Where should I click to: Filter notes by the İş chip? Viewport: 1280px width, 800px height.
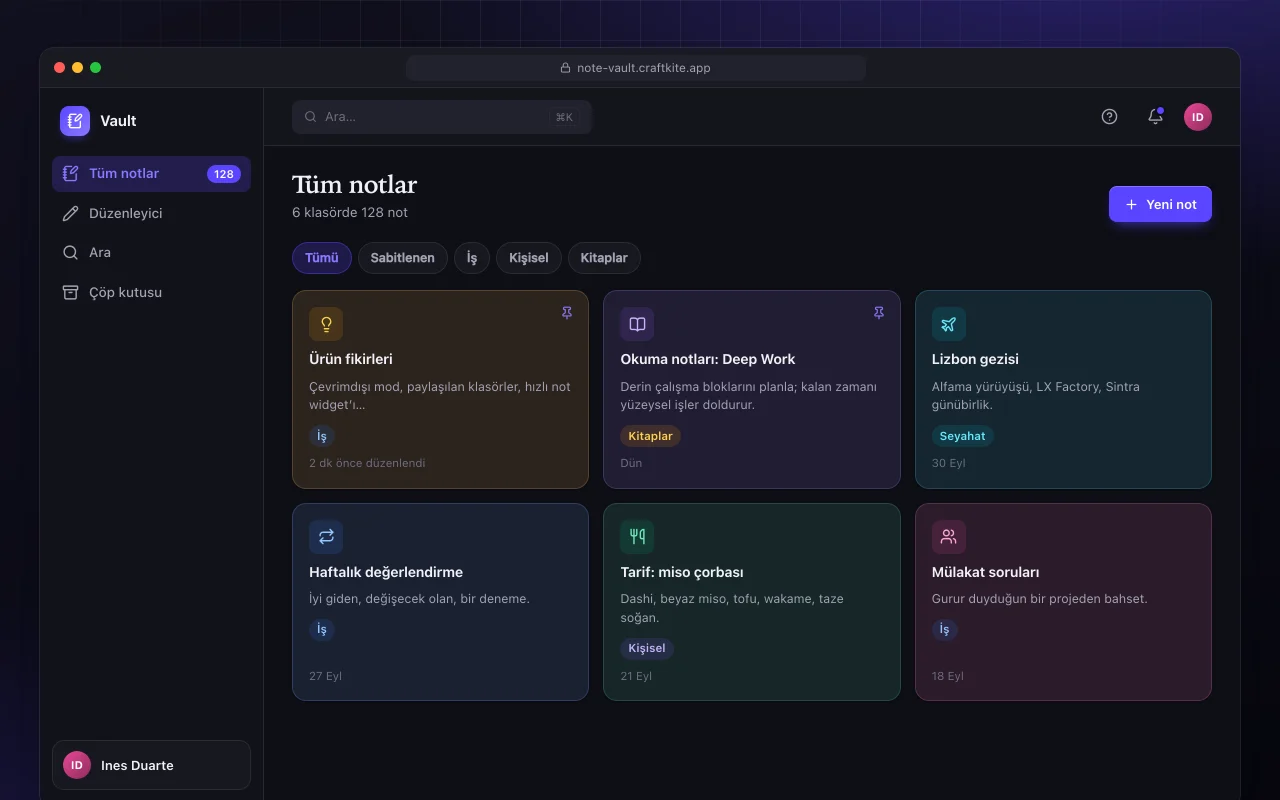472,258
